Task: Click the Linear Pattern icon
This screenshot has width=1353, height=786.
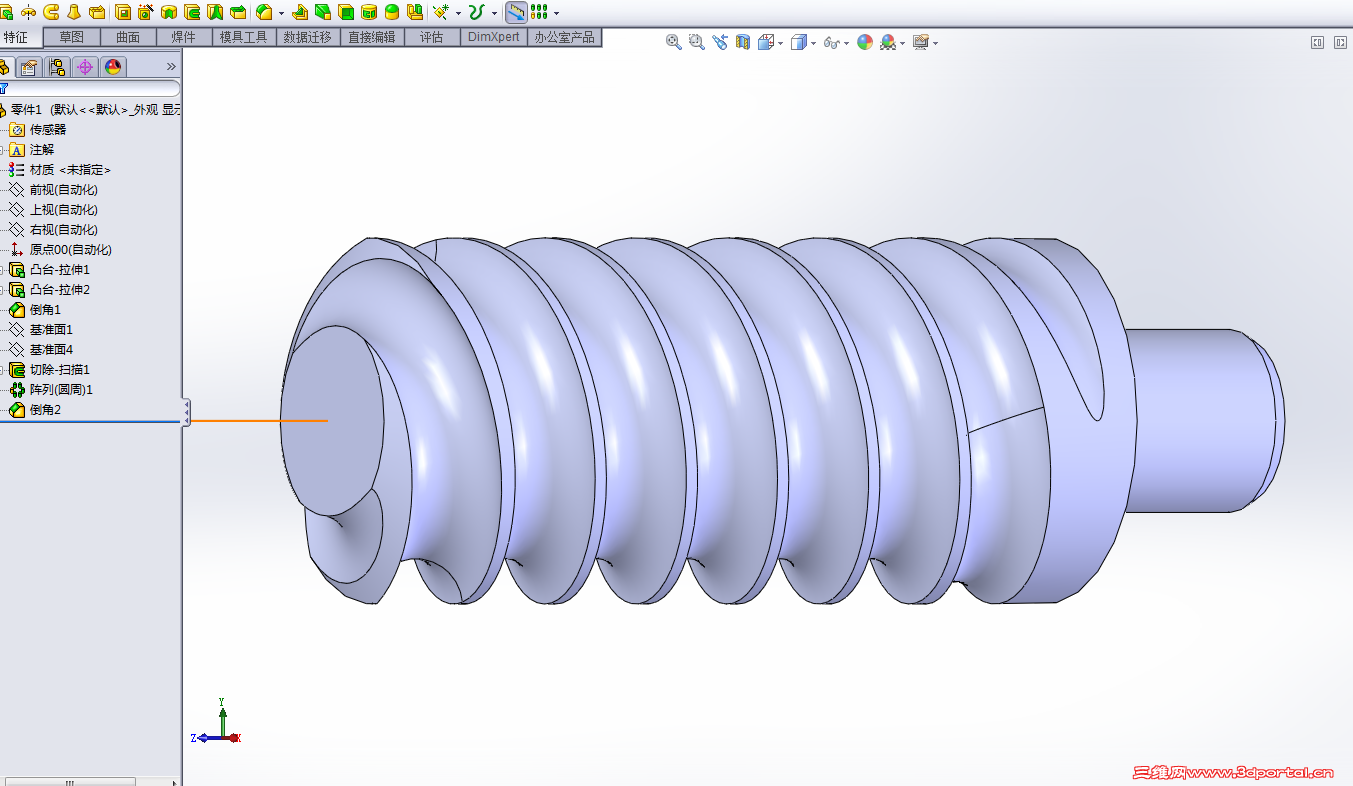Action: (539, 12)
